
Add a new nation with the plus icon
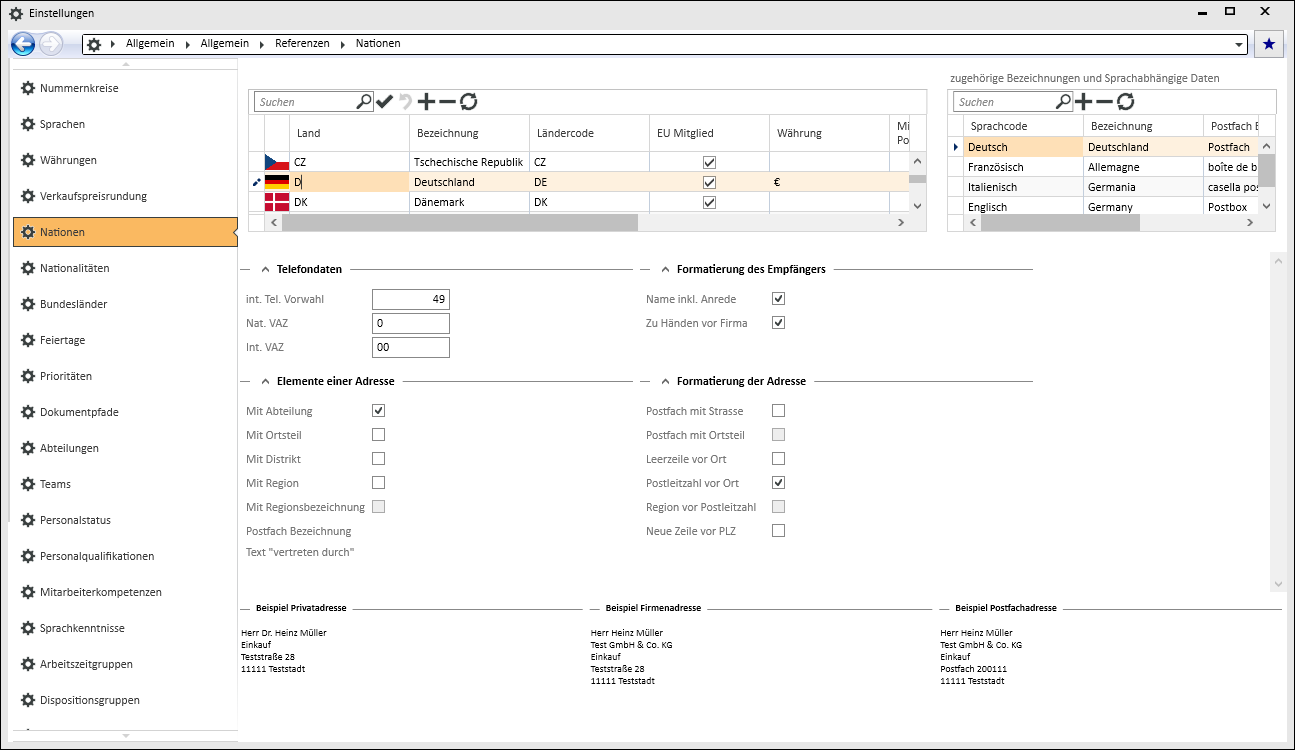point(427,102)
